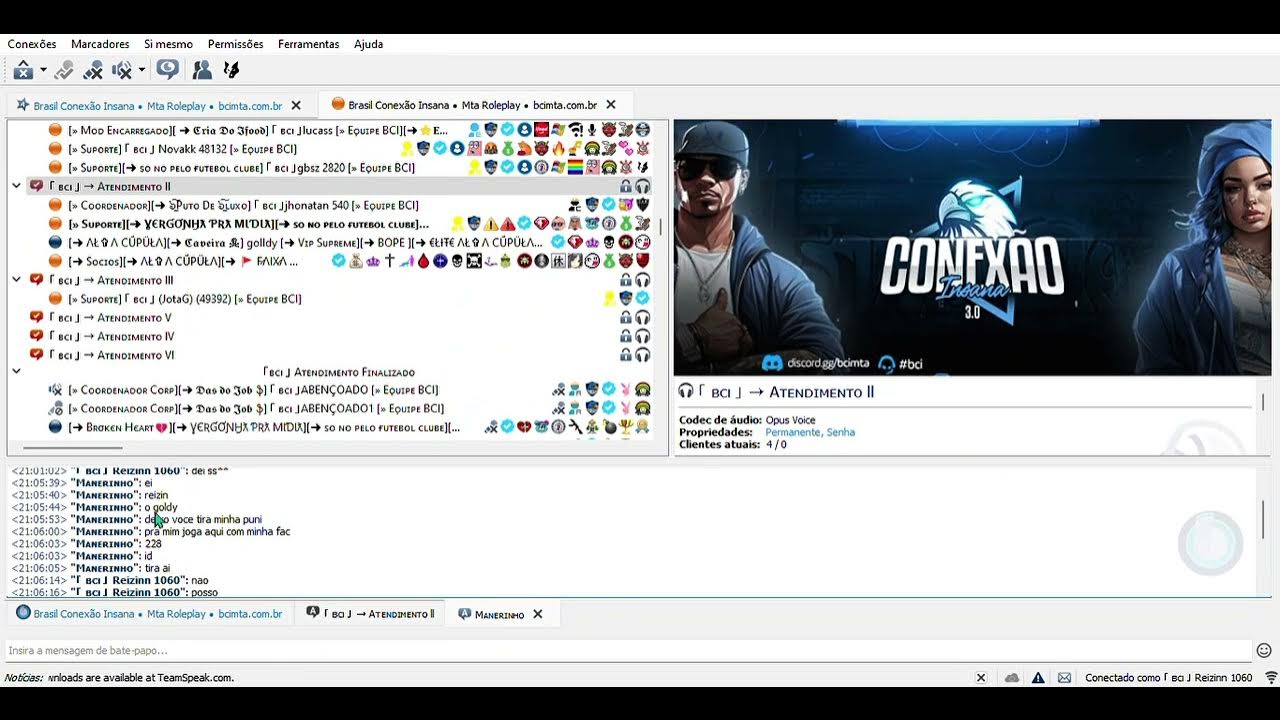The height and width of the screenshot is (720, 1280).
Task: Collapse the Atendimento Finalizado section
Action: 16,371
